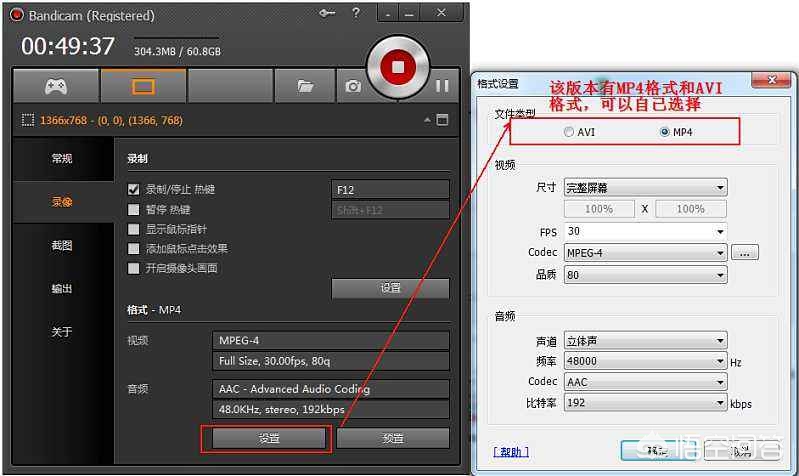Image resolution: width=799 pixels, height=476 pixels.
Task: Open the output folder icon
Action: 305,86
